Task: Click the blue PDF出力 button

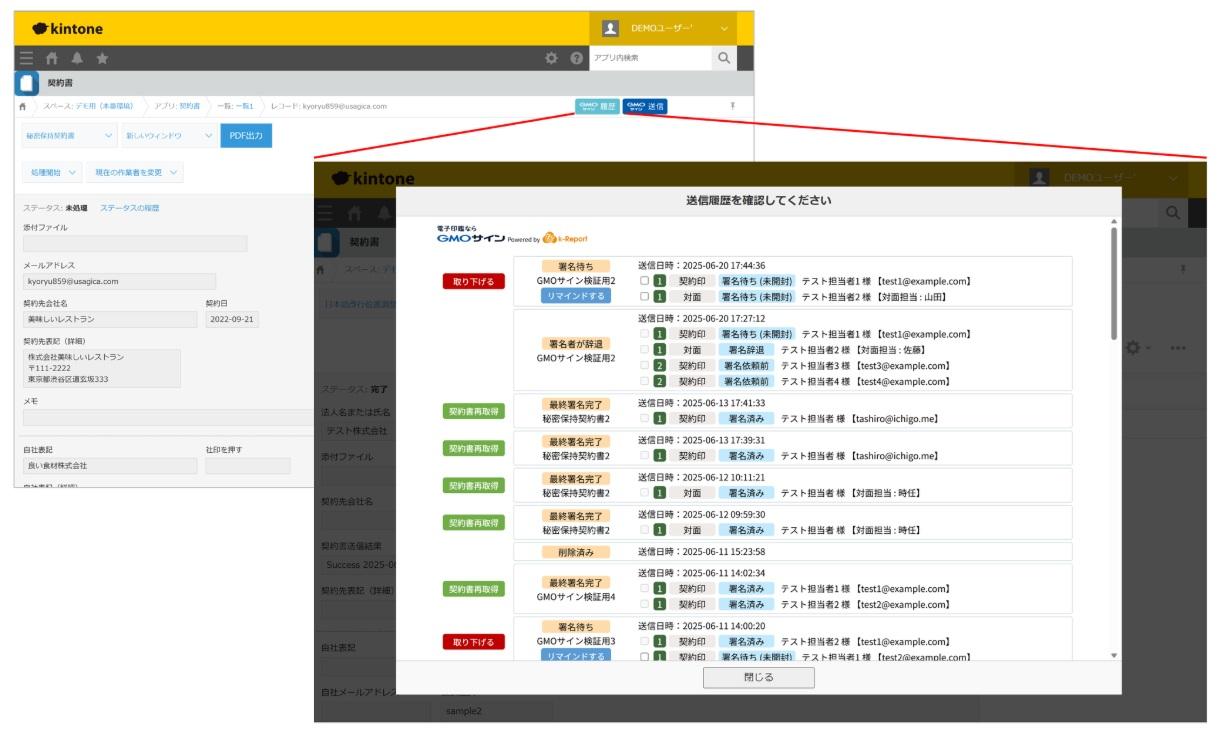Action: click(x=246, y=135)
